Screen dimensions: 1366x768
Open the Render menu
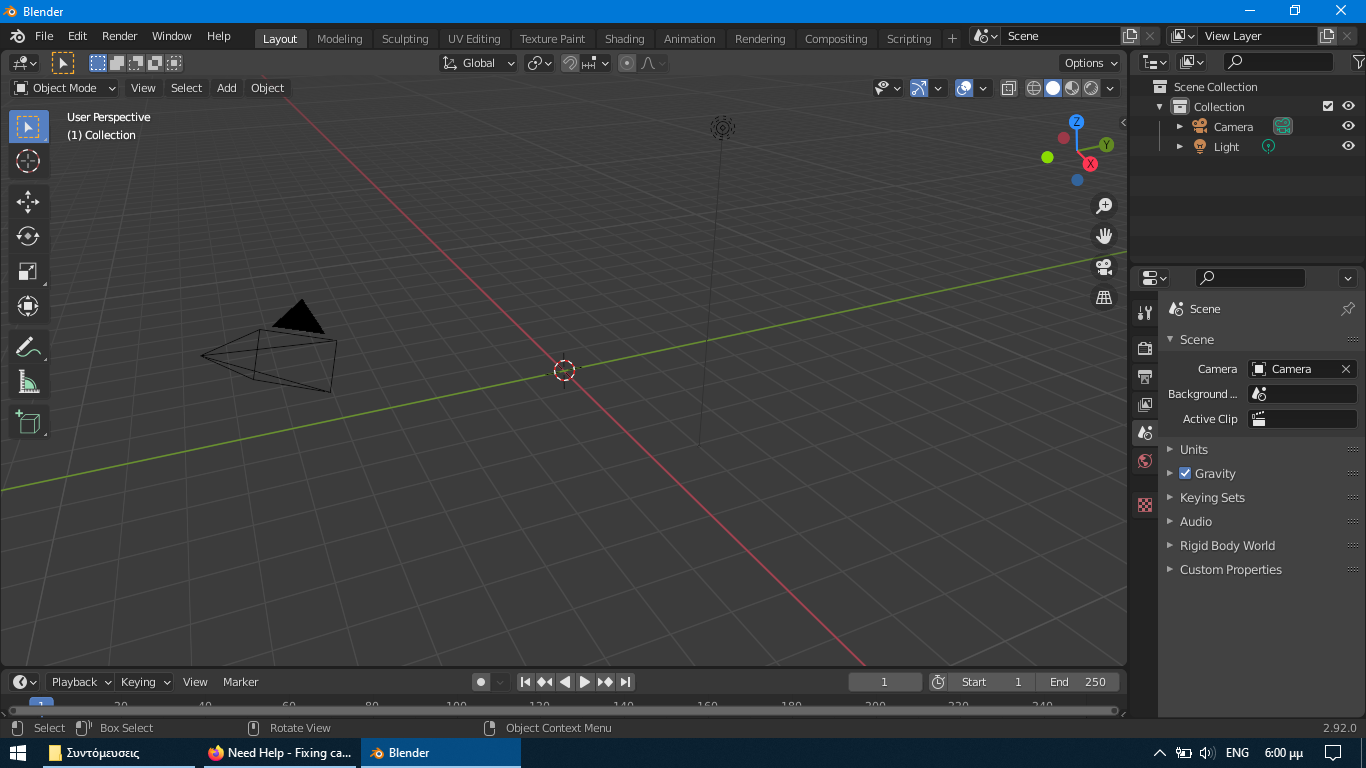pos(120,36)
